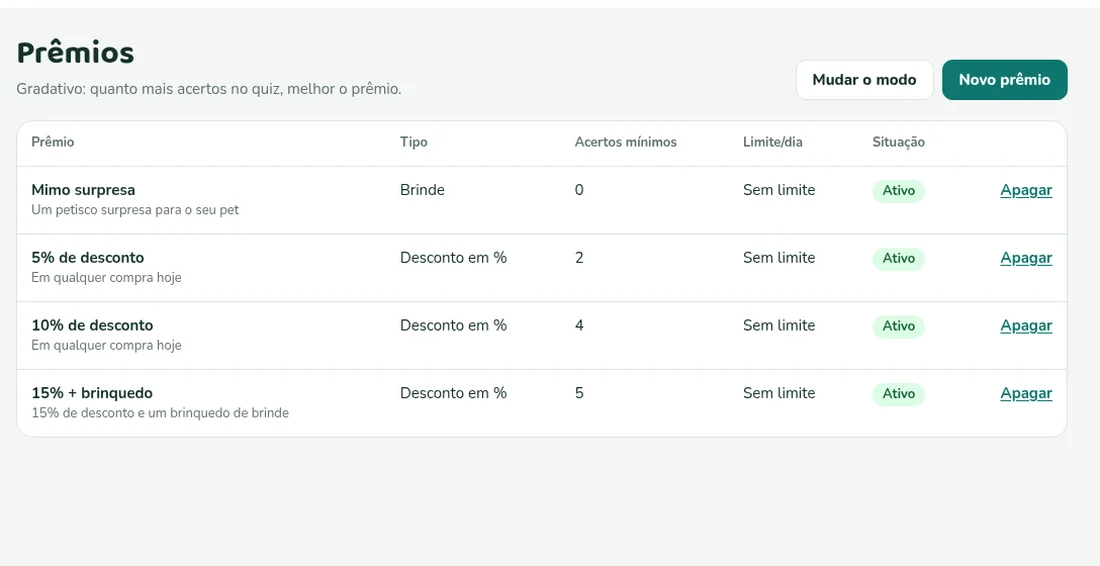Click 'Em qualquer compra hoje' under 5% de desconto
The height and width of the screenshot is (566, 1100).
[107, 278]
